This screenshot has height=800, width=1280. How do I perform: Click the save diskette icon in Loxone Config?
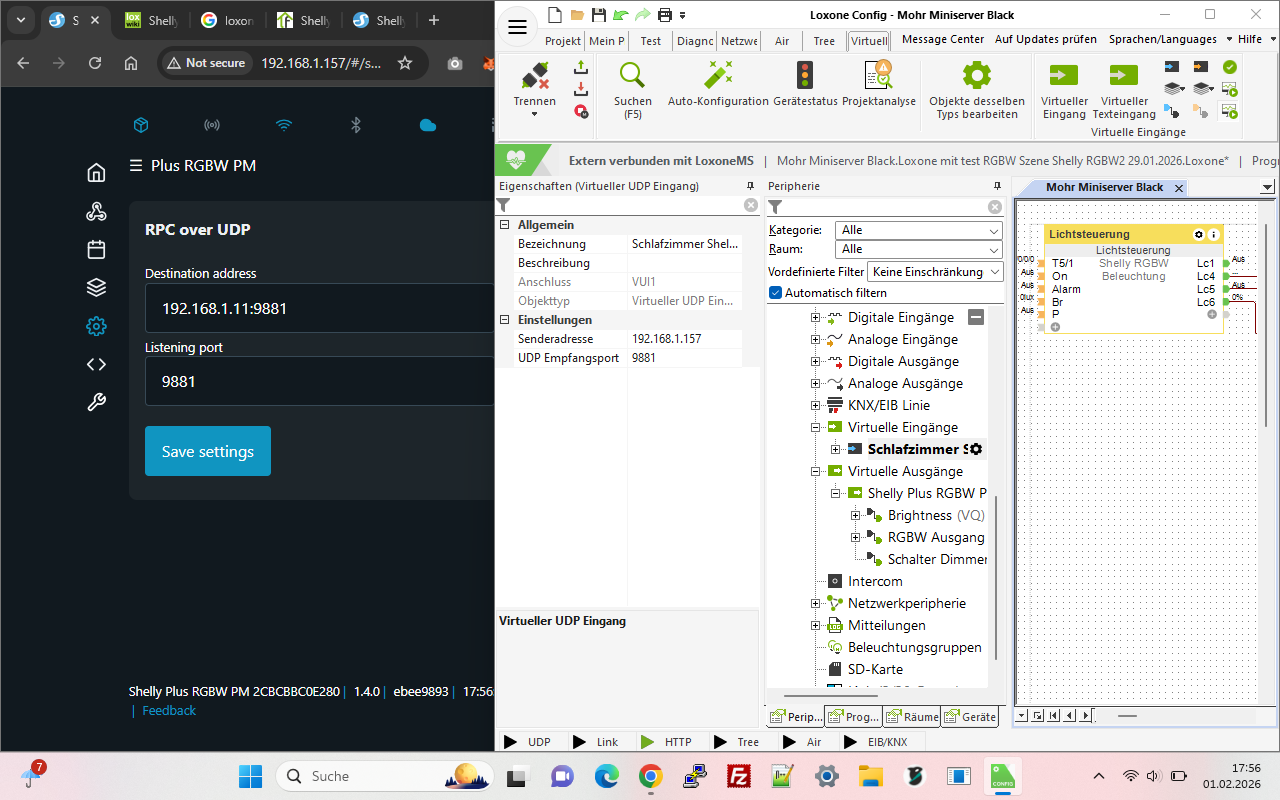pos(598,14)
